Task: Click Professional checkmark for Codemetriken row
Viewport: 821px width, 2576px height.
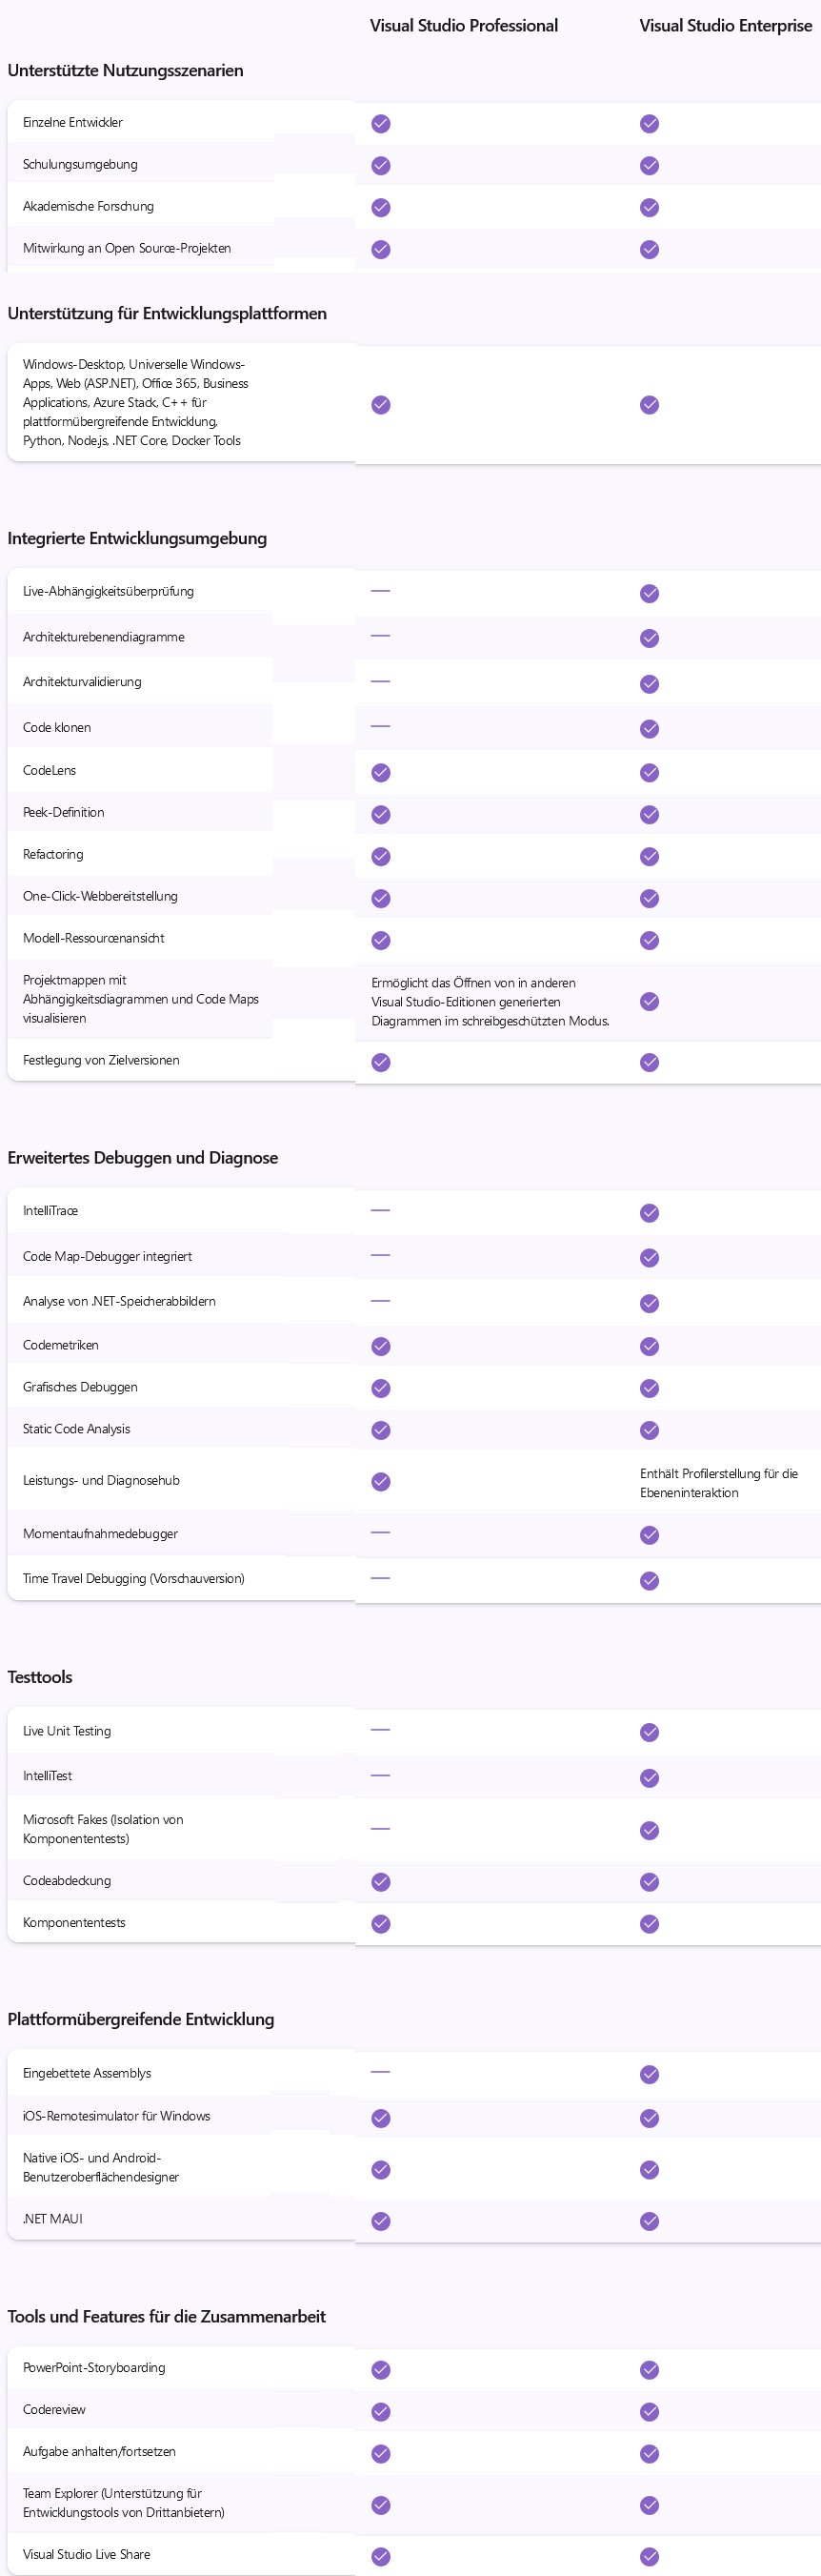Action: pos(381,1347)
